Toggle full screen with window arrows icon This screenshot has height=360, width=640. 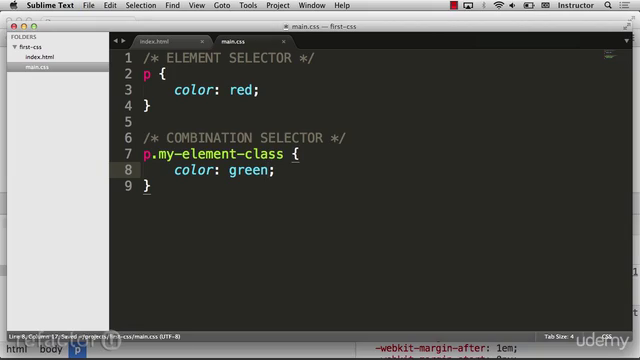627,27
